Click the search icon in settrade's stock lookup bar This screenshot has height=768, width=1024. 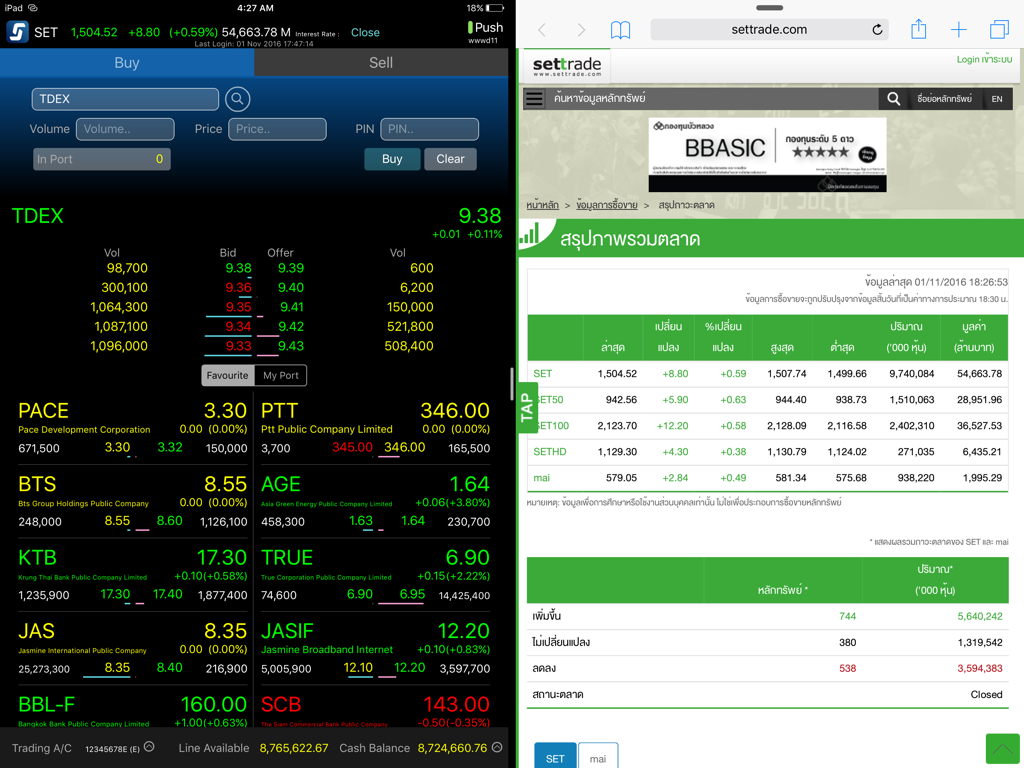[893, 99]
